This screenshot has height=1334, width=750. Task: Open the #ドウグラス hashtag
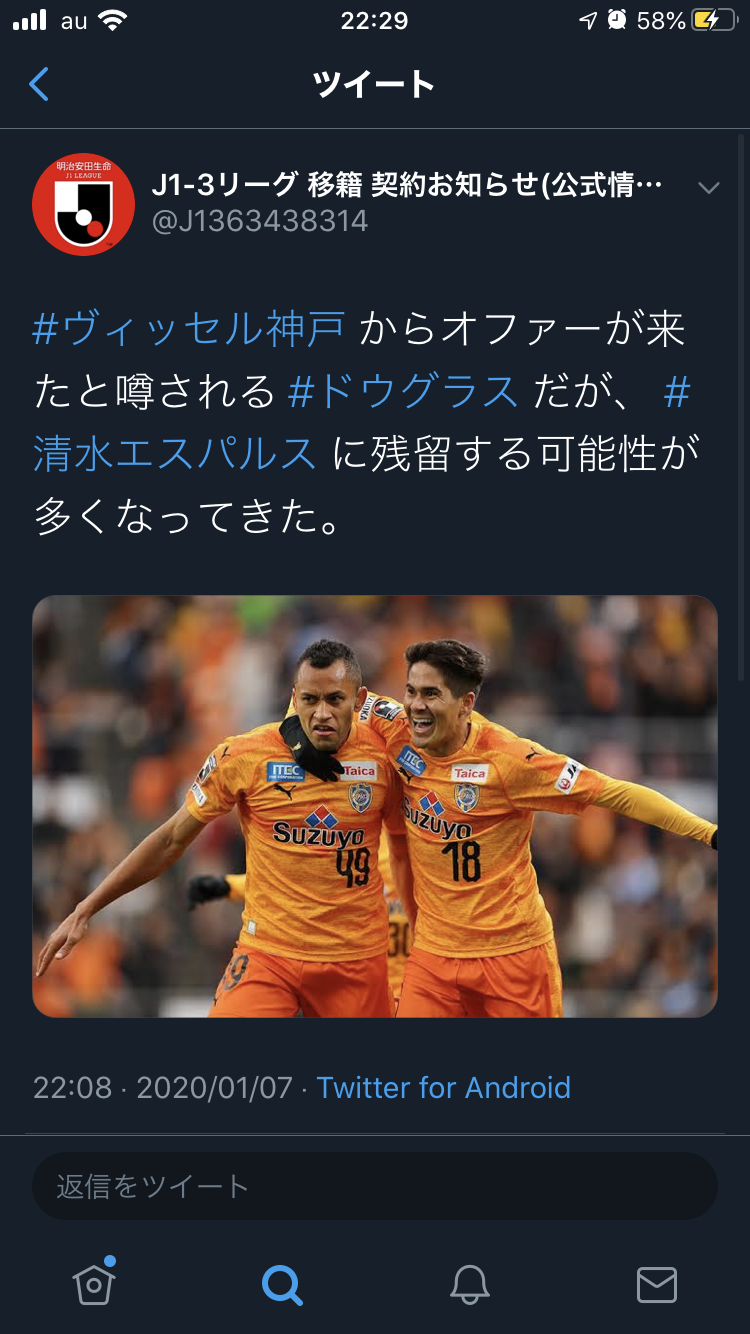coord(403,392)
